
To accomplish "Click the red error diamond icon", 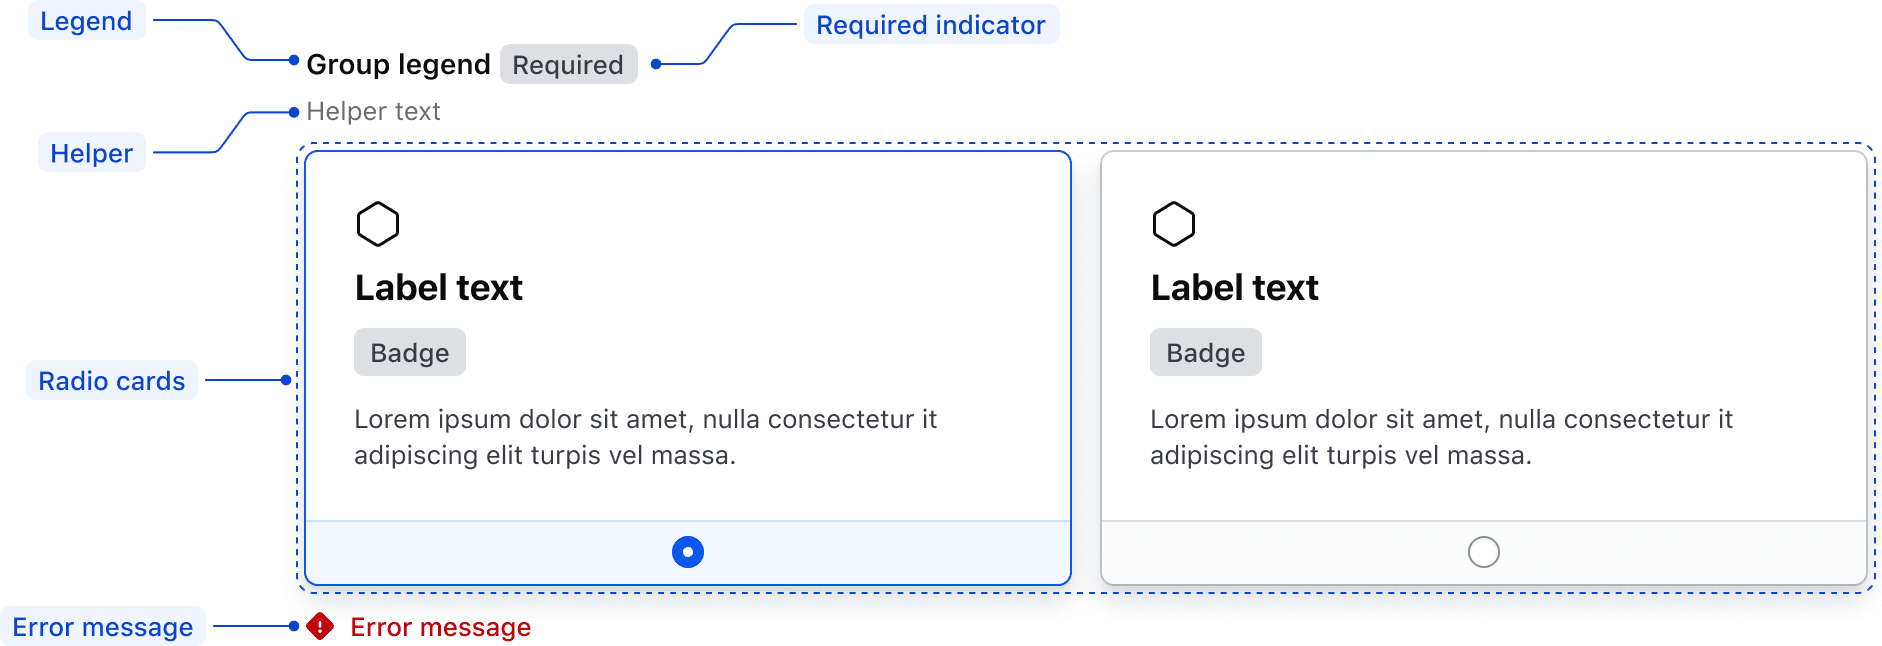I will point(320,627).
